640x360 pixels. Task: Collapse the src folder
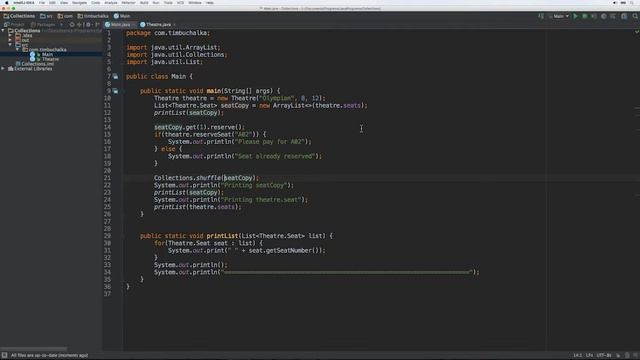click(x=10, y=45)
